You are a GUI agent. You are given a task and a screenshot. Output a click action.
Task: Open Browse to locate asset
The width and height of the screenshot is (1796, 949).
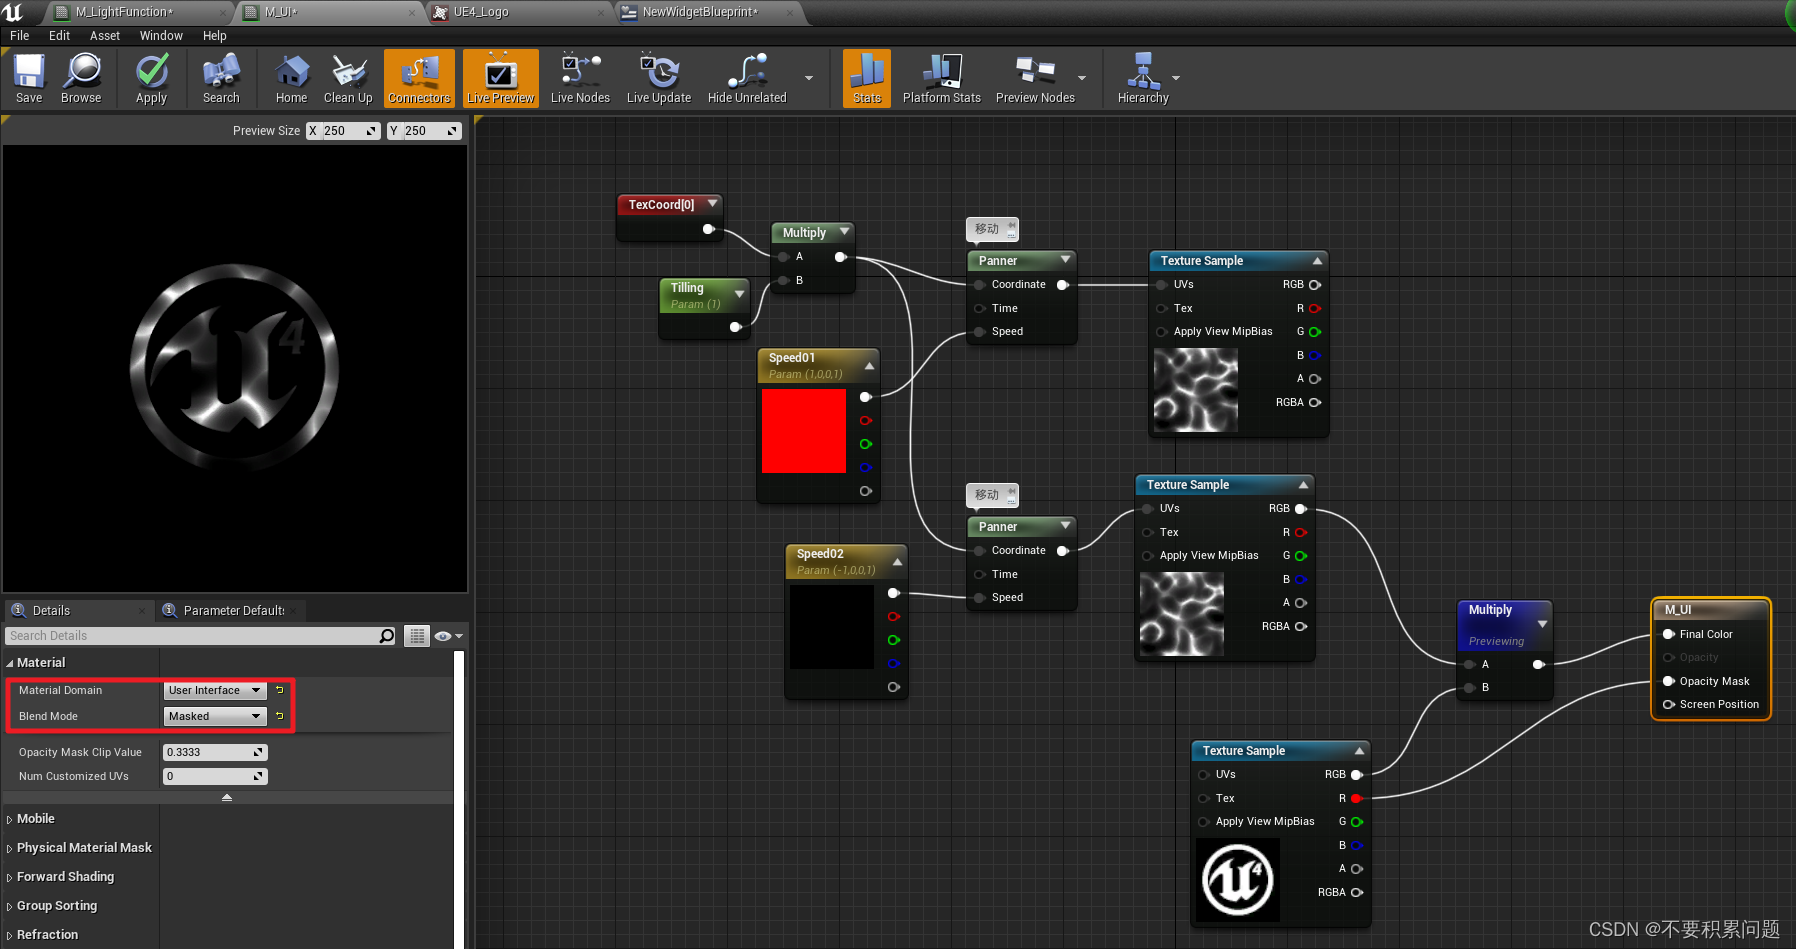click(81, 78)
